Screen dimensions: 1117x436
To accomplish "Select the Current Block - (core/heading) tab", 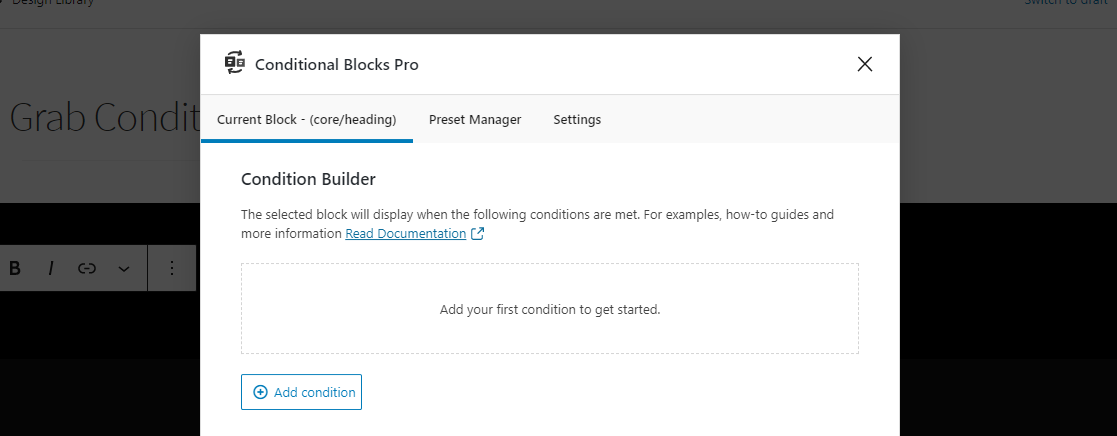I will click(306, 120).
